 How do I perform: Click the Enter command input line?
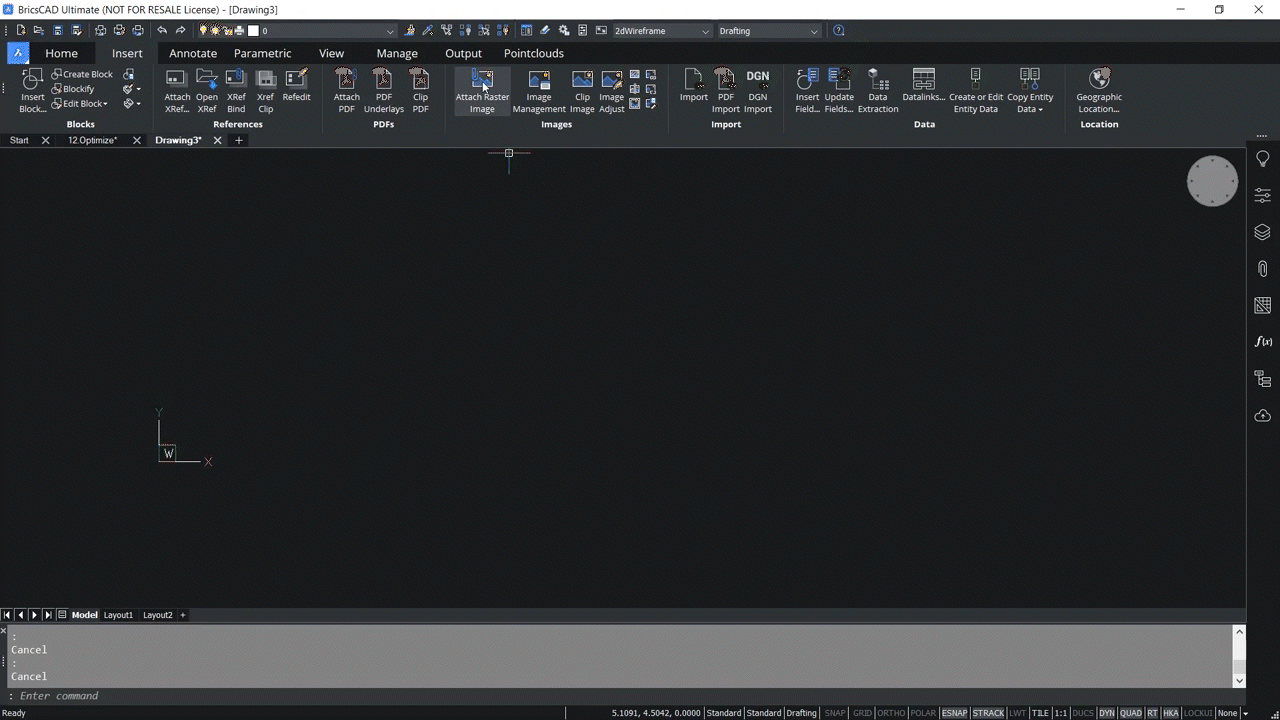coord(620,696)
